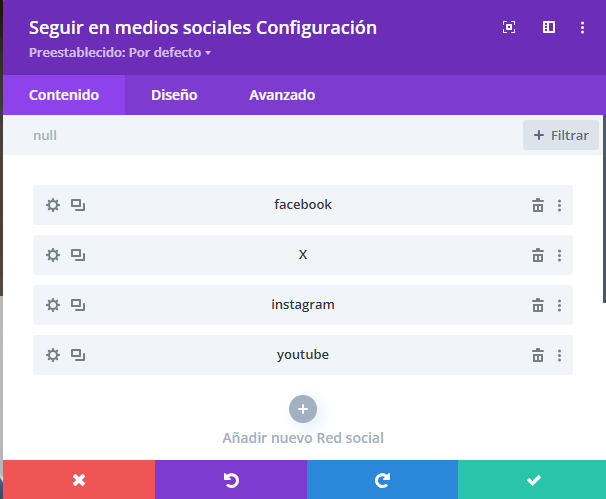Open the module header three-dot menu
Screen dimensions: 606x499
583,27
